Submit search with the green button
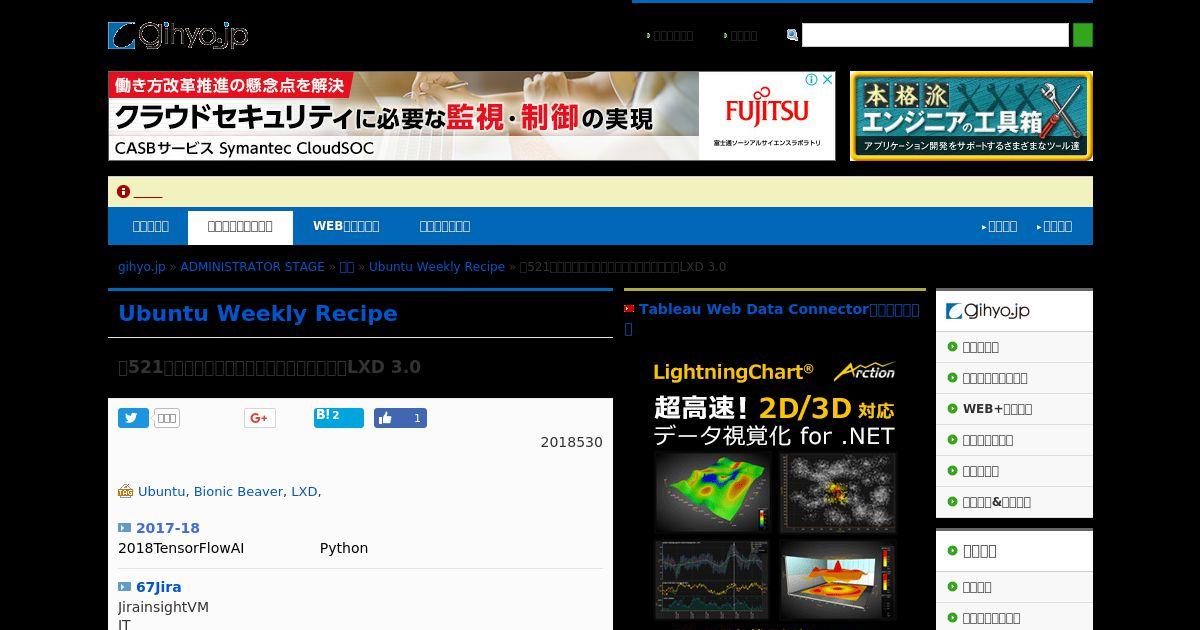This screenshot has width=1200, height=630. (x=1083, y=35)
